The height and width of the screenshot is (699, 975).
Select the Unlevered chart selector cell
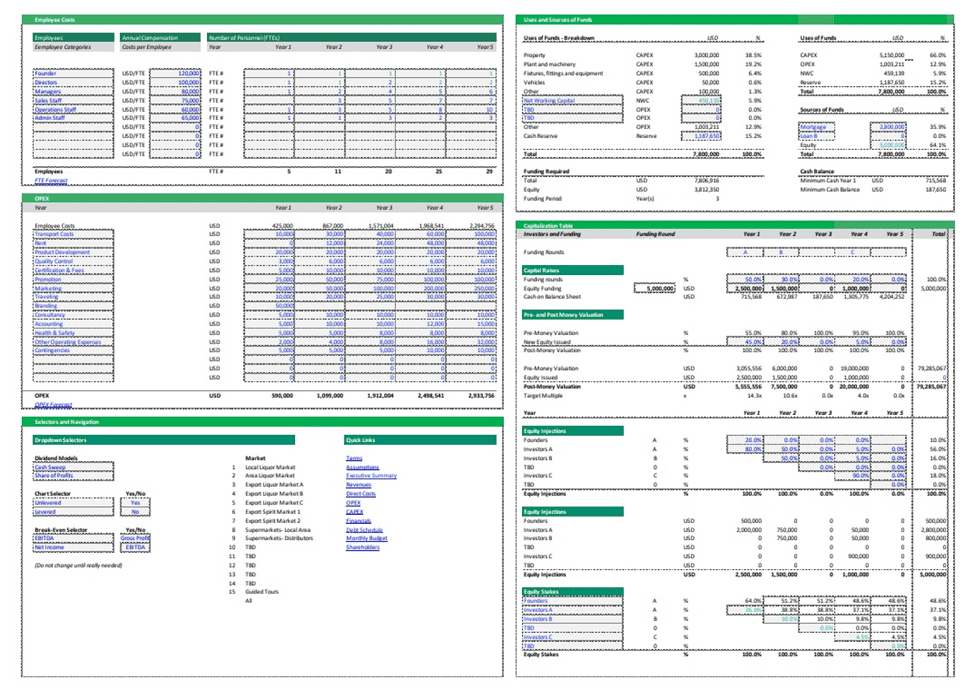tap(73, 502)
